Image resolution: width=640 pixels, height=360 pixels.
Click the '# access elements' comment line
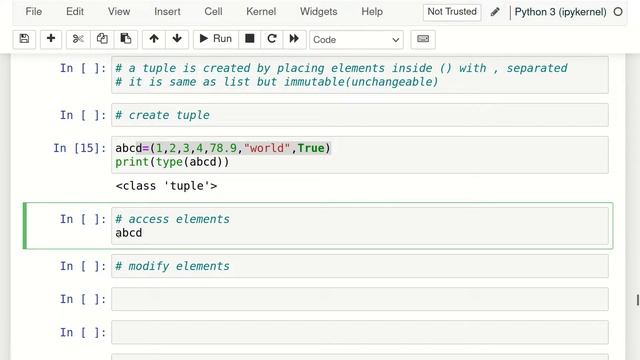(172, 219)
